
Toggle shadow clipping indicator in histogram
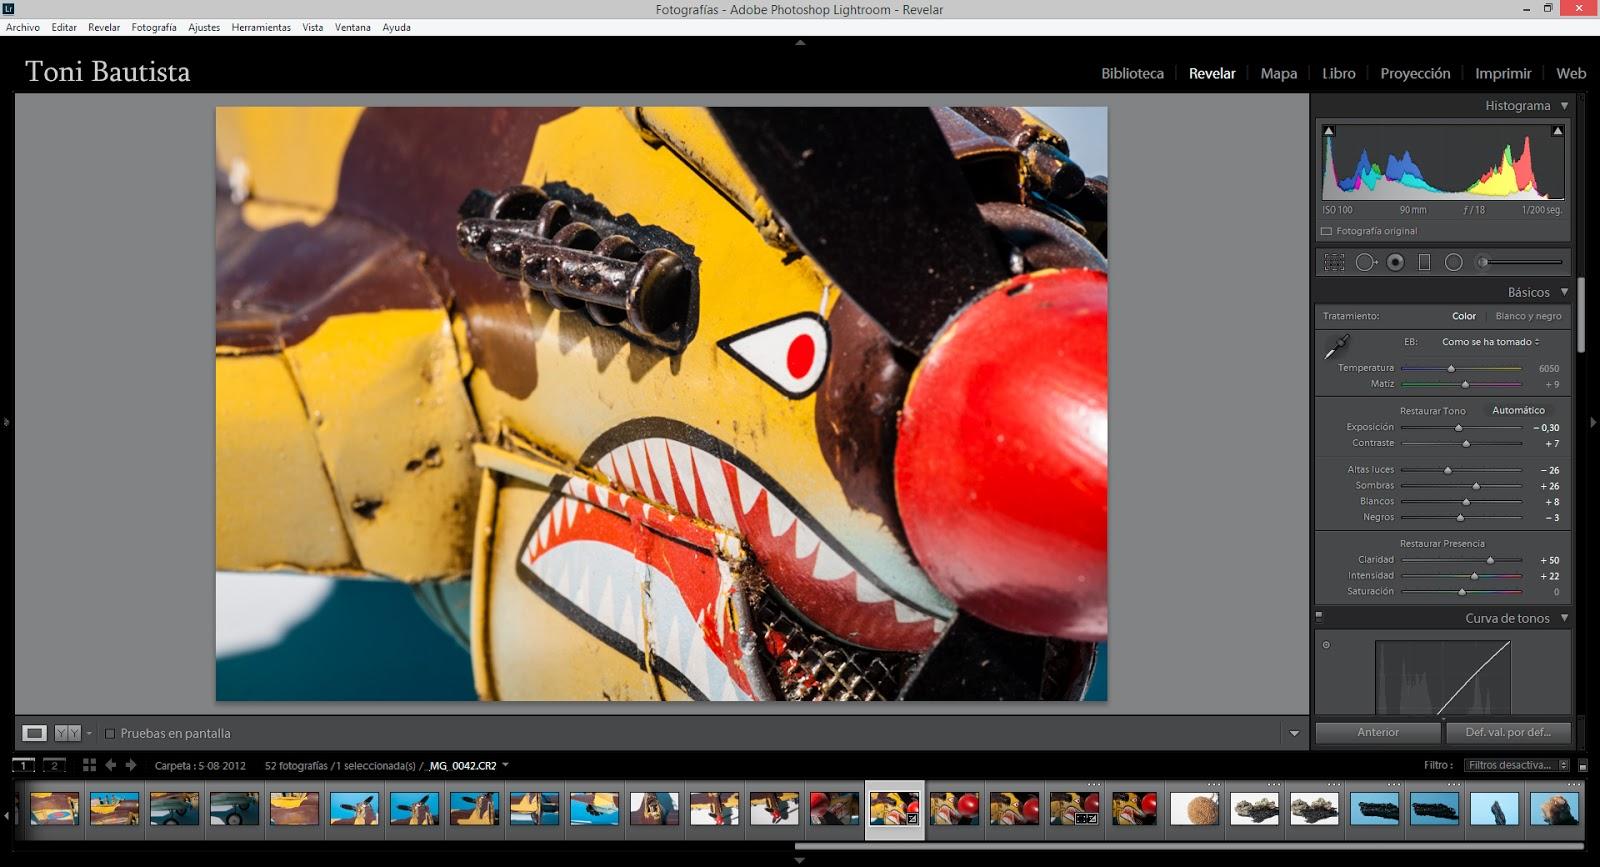tap(1329, 131)
